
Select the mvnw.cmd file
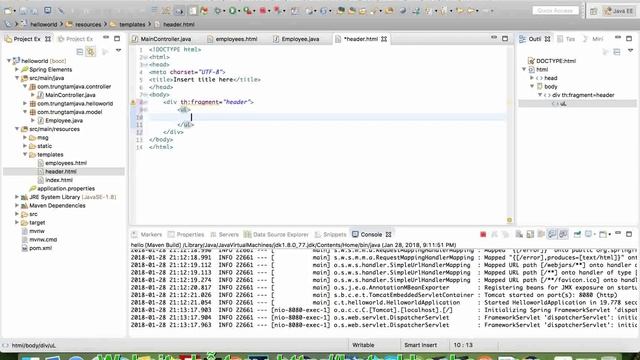42,240
